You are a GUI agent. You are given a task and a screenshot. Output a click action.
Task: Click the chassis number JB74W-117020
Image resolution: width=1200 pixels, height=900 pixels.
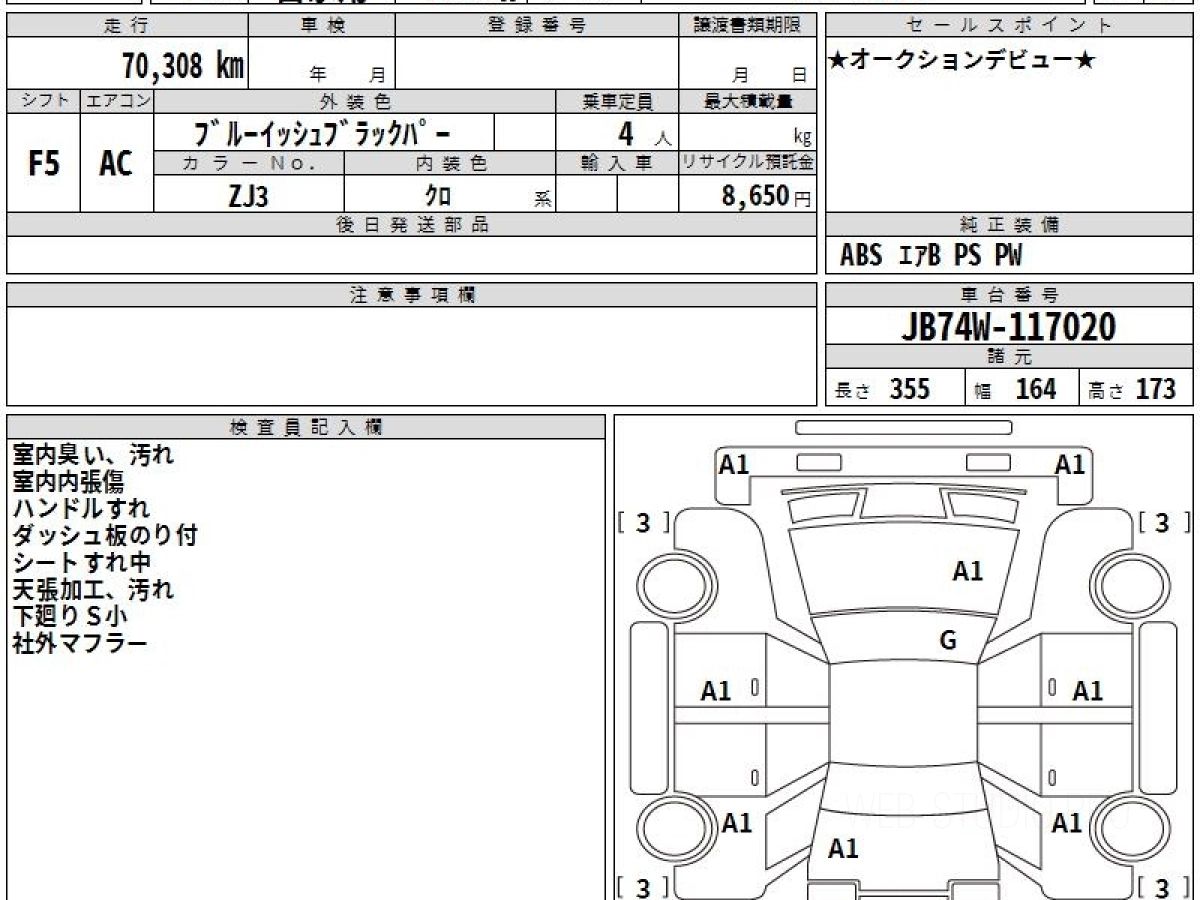pos(1008,327)
